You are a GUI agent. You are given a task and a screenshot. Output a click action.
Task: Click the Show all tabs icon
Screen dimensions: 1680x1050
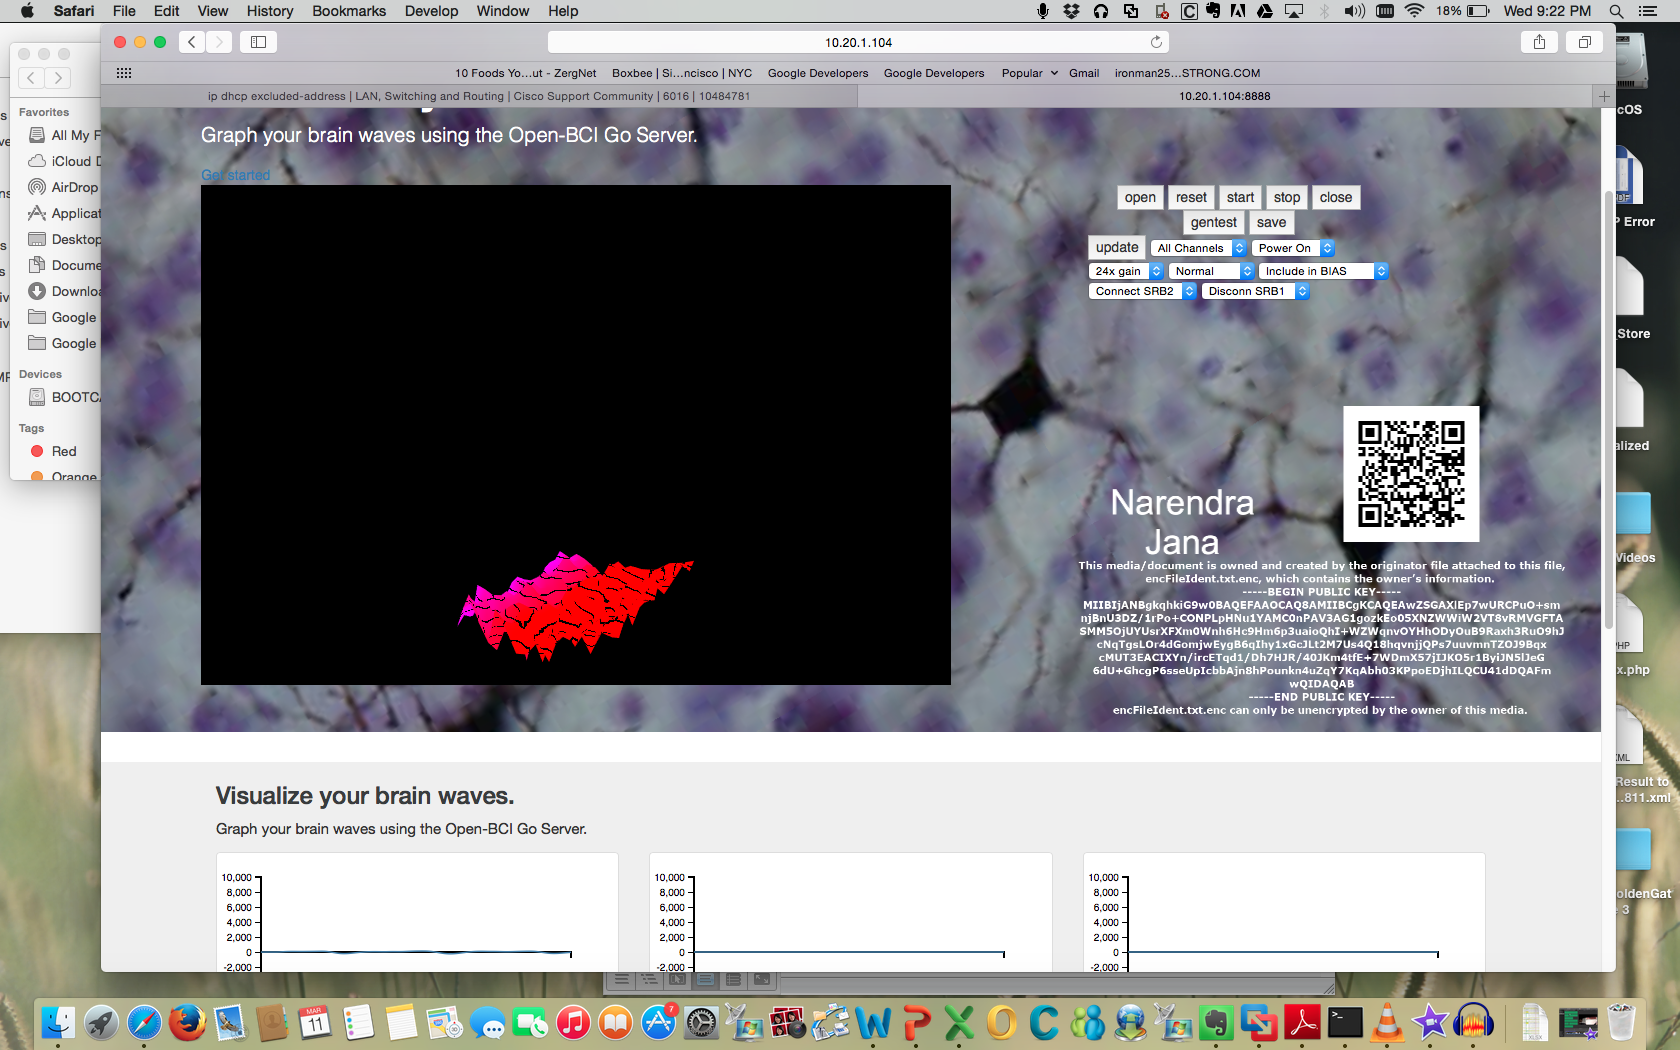(1584, 42)
